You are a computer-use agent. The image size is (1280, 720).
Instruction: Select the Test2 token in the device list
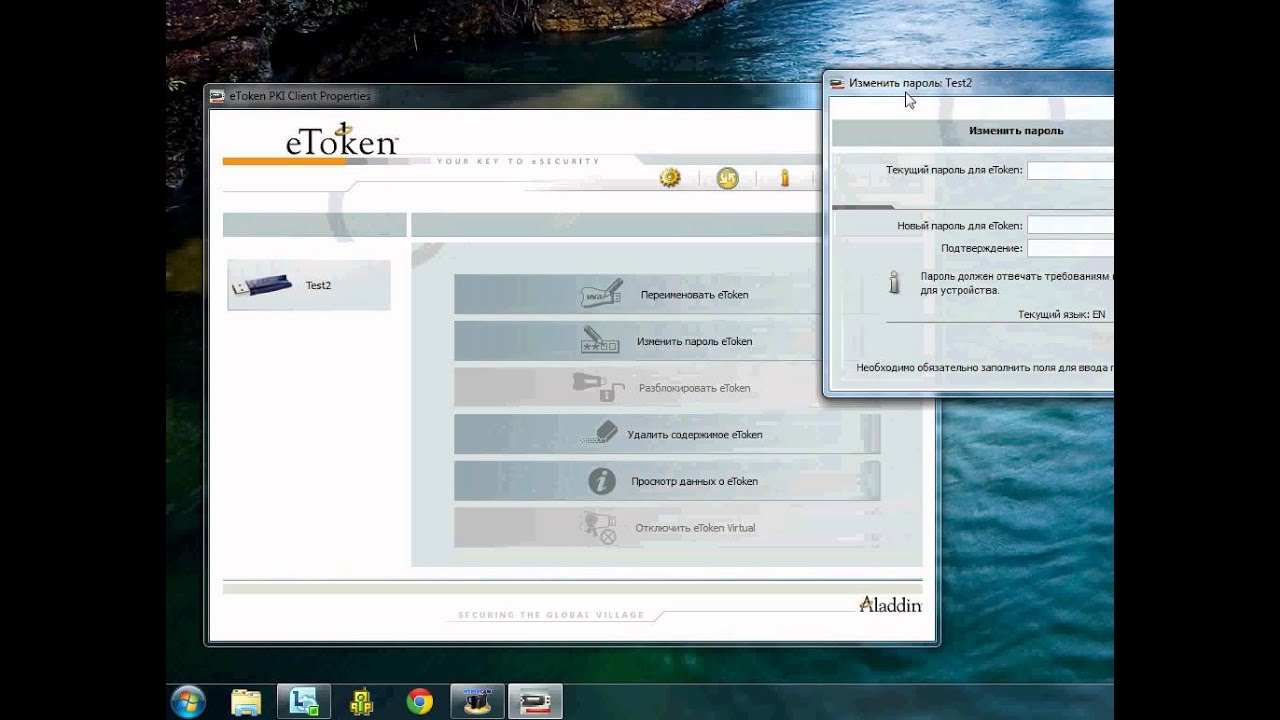[309, 285]
